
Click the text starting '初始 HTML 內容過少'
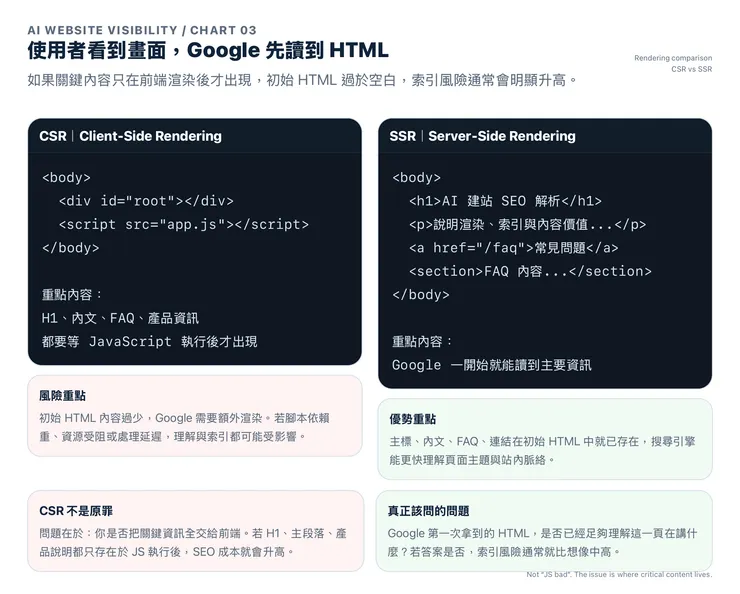185,427
